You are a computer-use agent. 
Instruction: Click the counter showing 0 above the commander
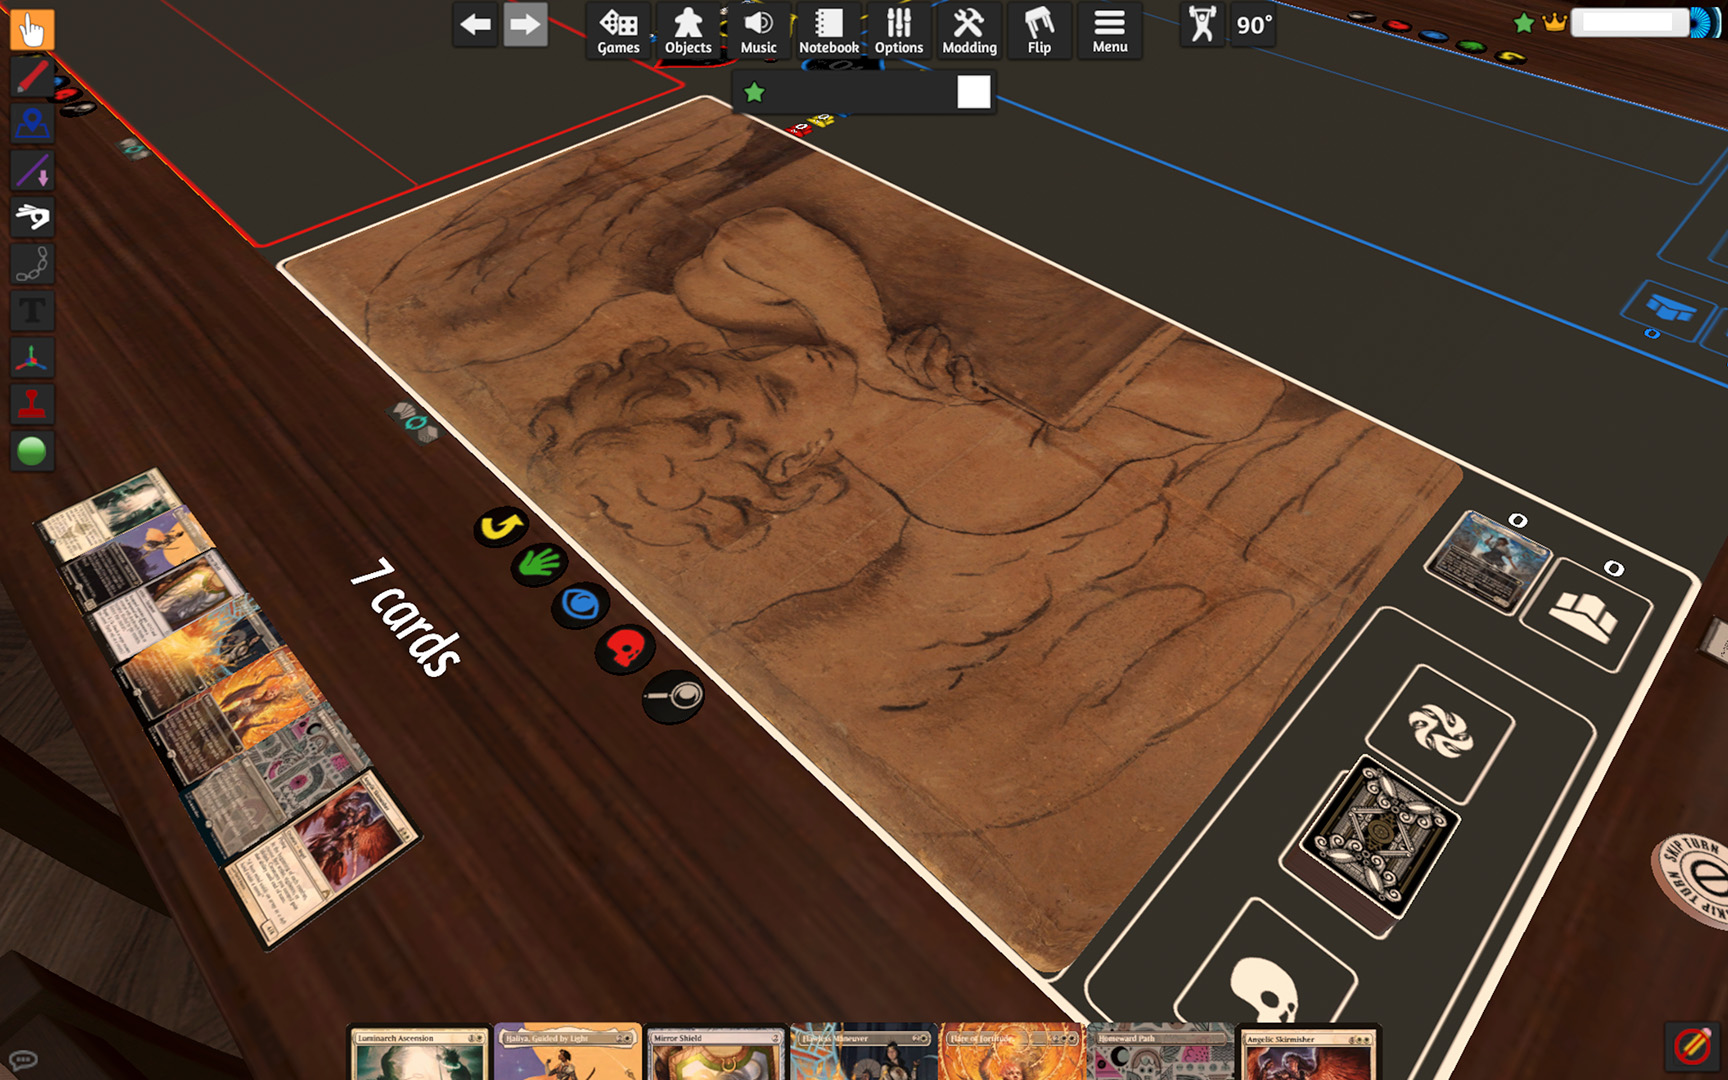tap(1518, 520)
